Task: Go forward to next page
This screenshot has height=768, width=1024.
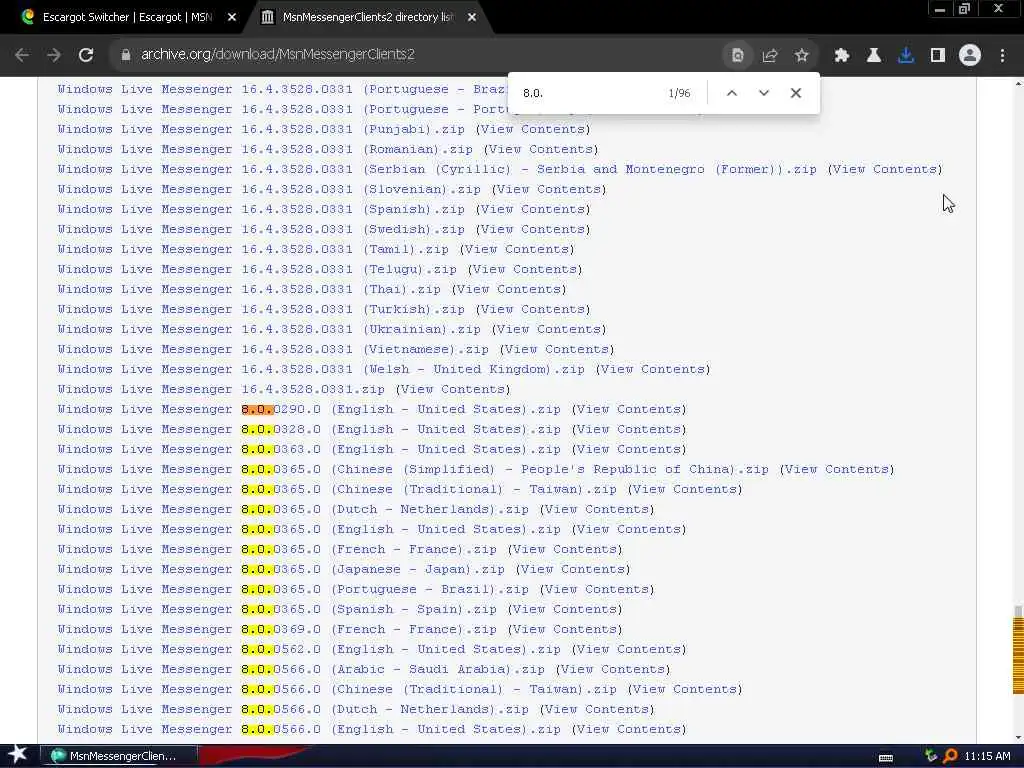Action: [54, 55]
